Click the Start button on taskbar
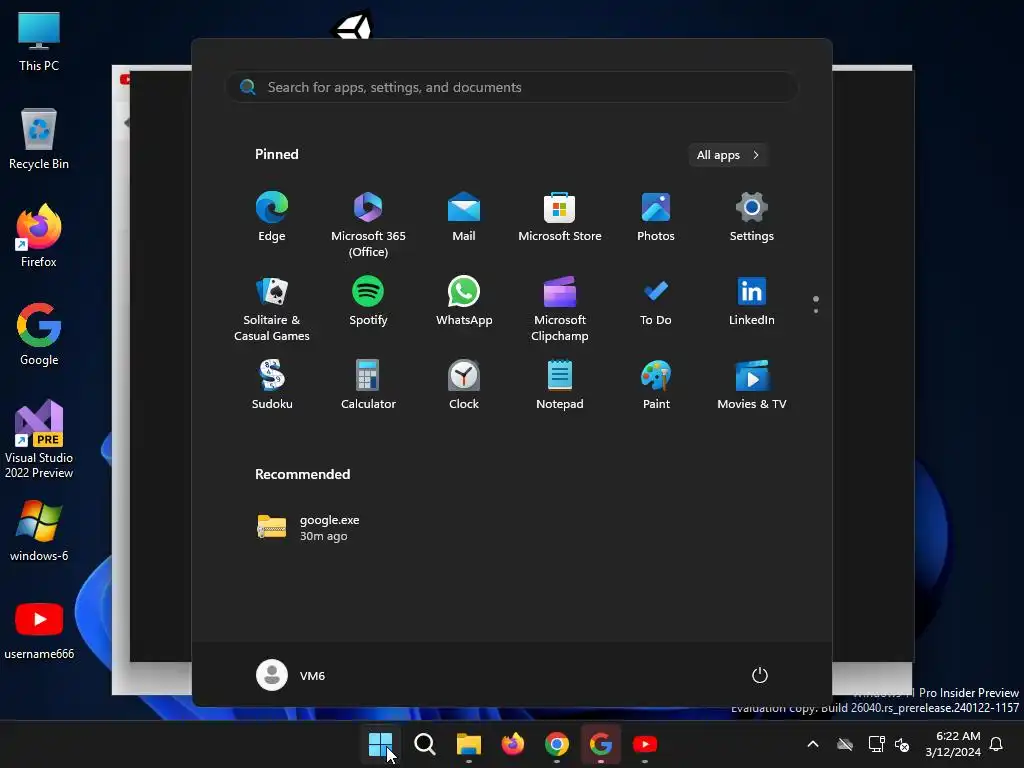 pos(380,744)
